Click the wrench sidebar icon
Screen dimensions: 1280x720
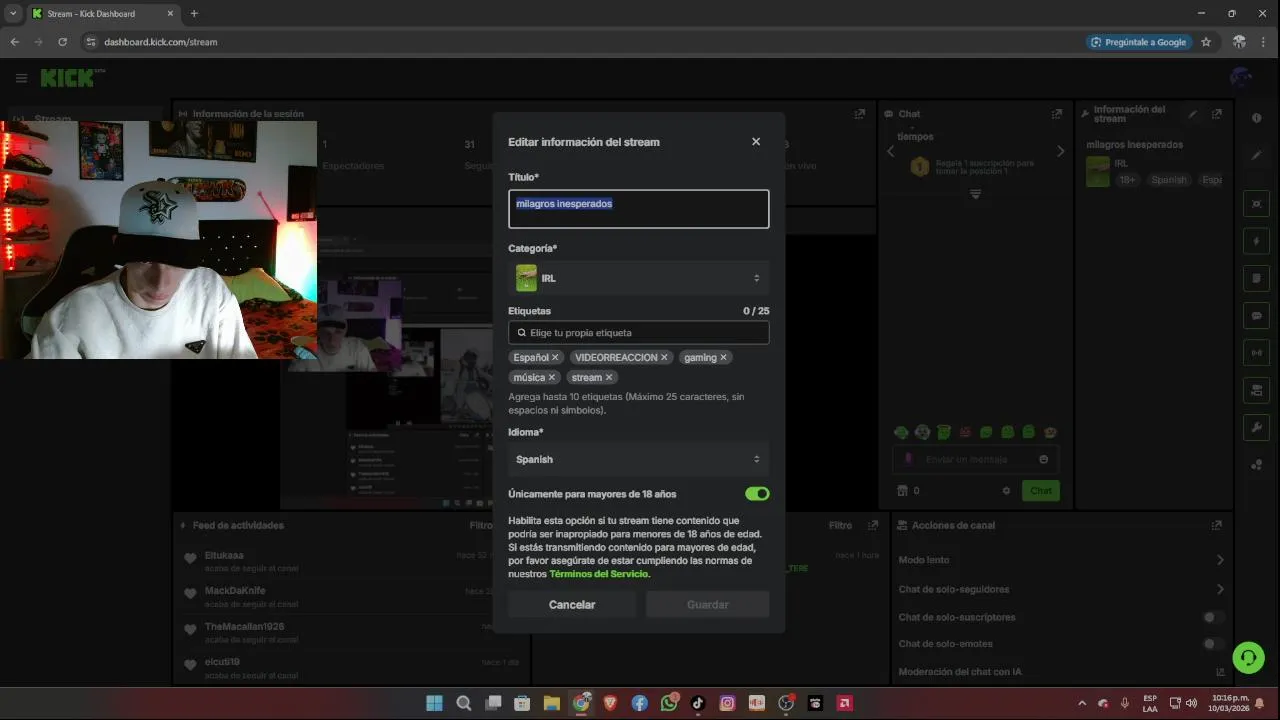[x=1257, y=427]
